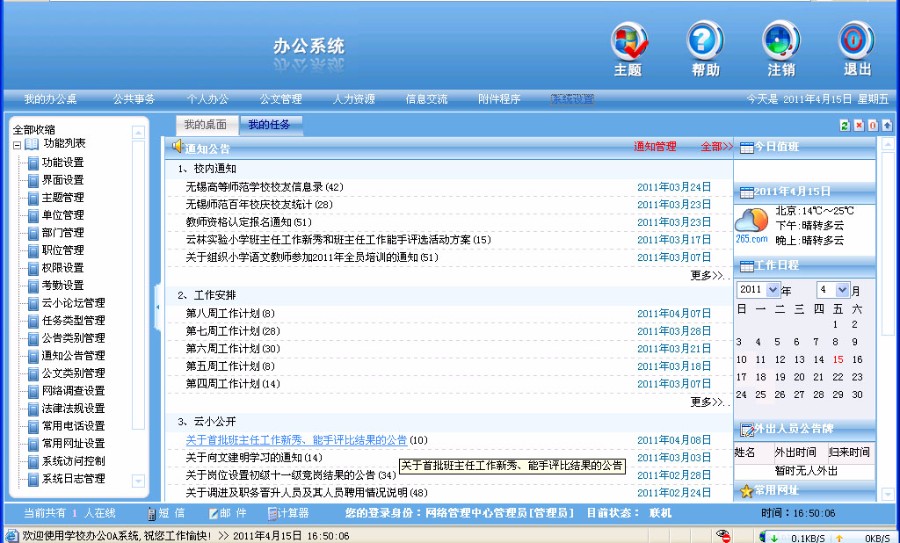Click sidebar scrollbar up arrow
The width and height of the screenshot is (900, 543).
pos(138,133)
